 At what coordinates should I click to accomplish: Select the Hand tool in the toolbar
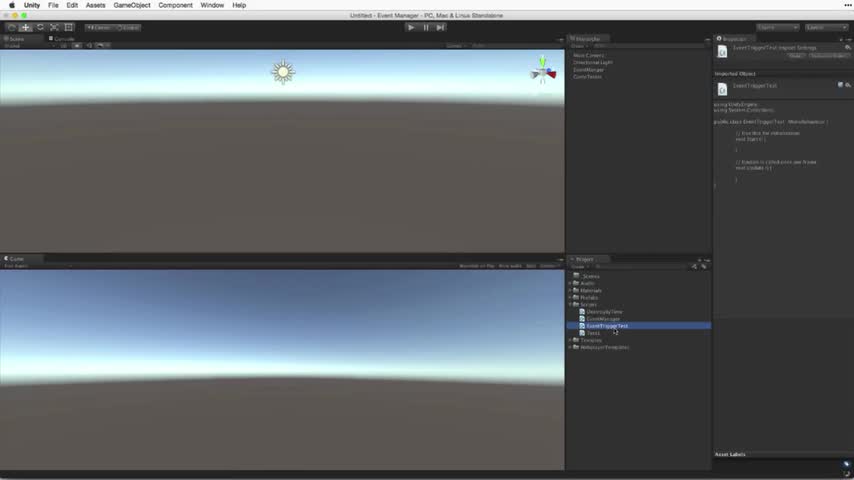pyautogui.click(x=11, y=27)
